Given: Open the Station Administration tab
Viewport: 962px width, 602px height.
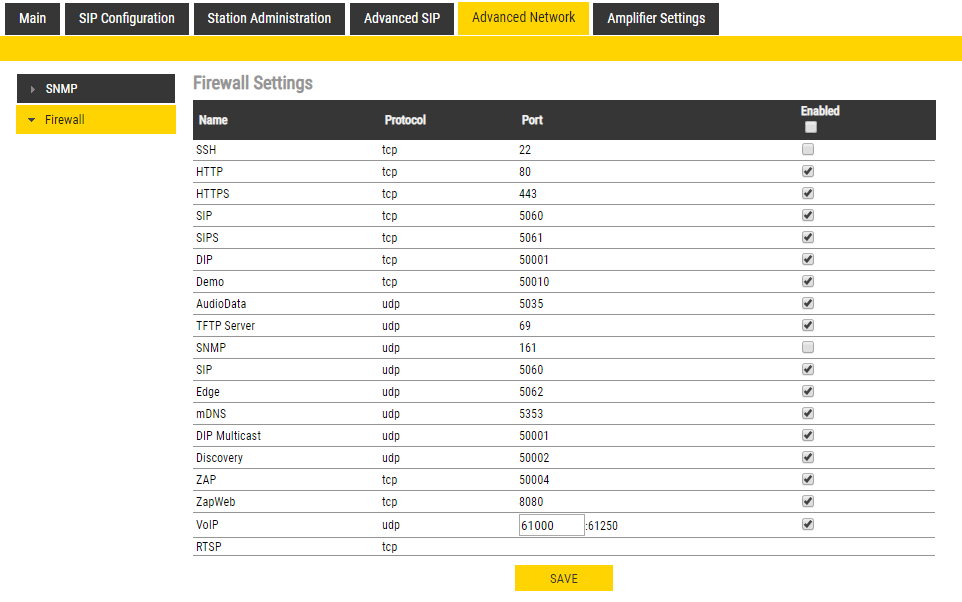Looking at the screenshot, I should pos(269,18).
